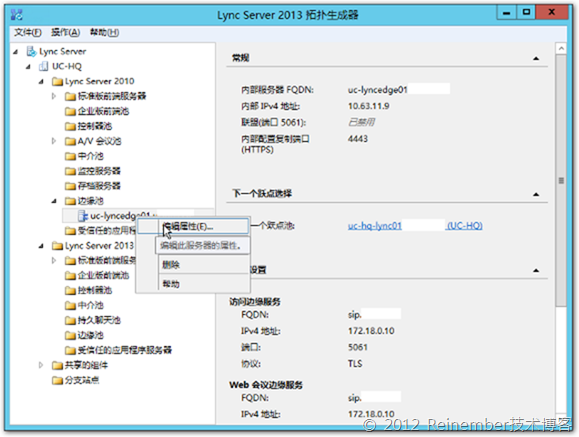Expand 标准版前端服务器 under Lync Server 2010

[54, 96]
